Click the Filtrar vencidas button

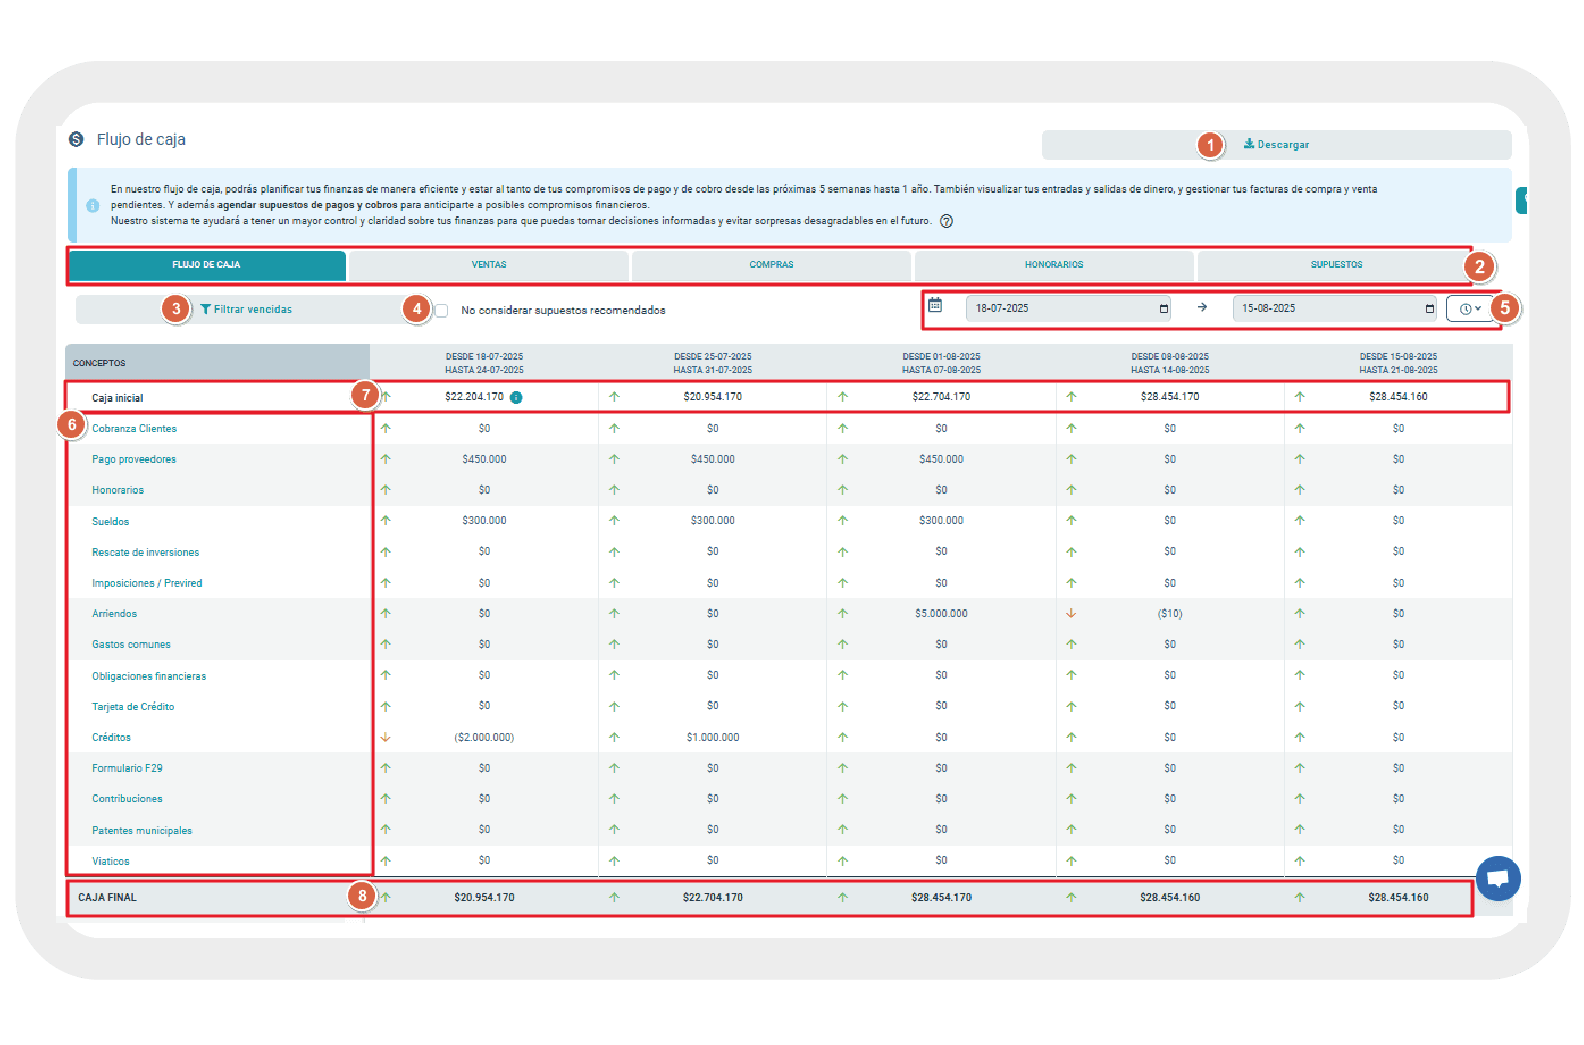pyautogui.click(x=246, y=309)
